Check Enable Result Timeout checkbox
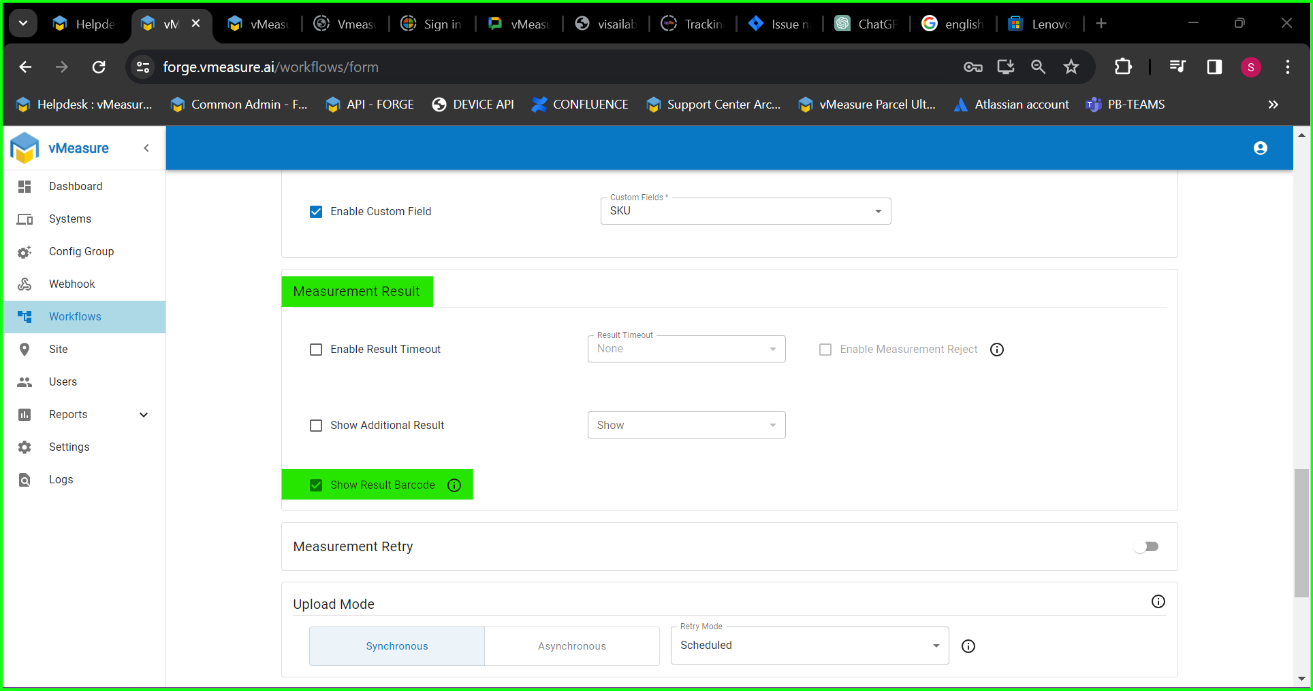The image size is (1313, 691). coord(316,350)
